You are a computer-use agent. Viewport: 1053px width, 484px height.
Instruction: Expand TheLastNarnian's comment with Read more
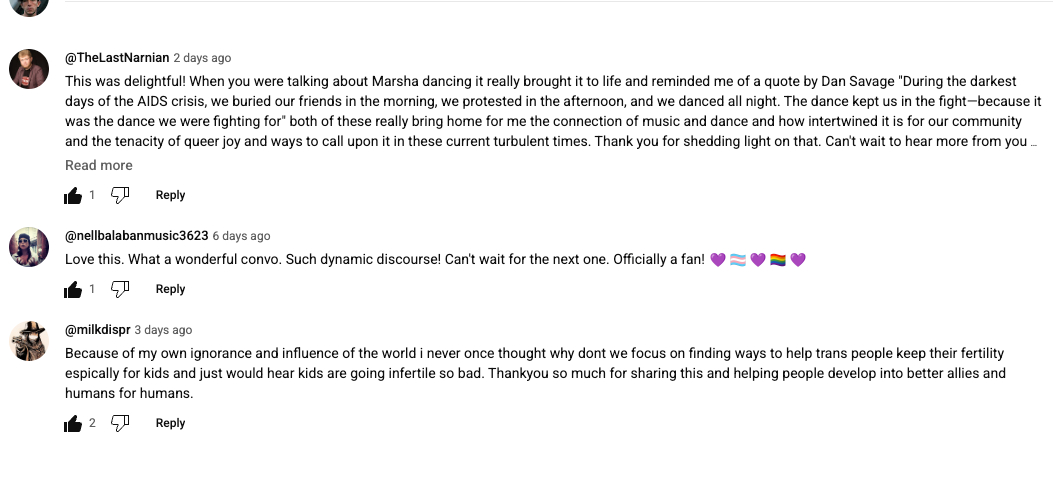click(99, 165)
